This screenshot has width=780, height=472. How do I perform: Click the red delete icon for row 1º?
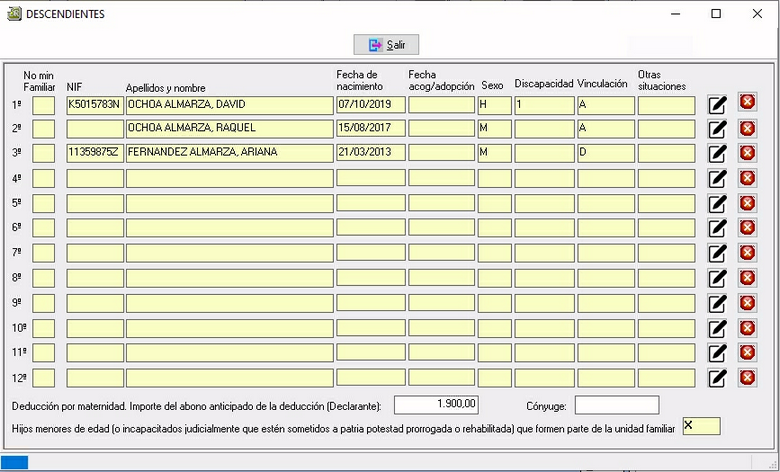747,102
